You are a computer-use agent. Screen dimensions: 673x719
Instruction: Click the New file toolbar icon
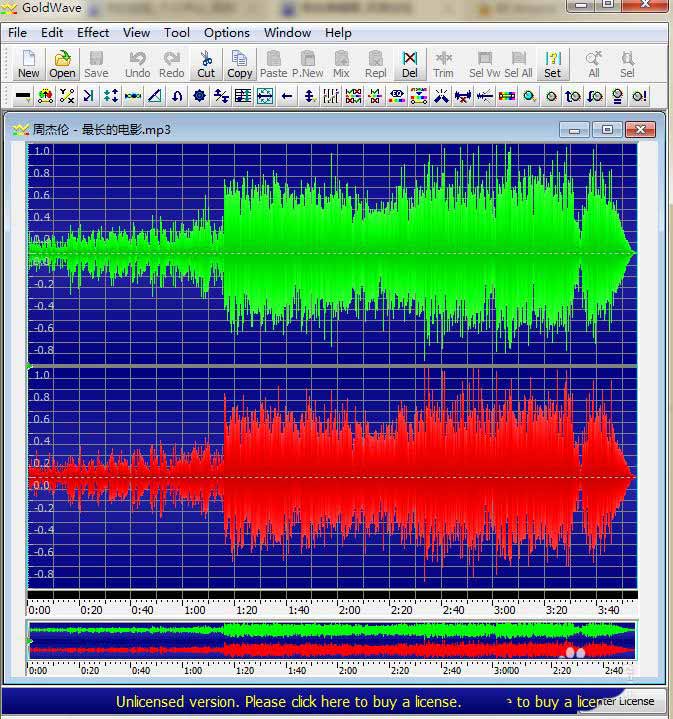pyautogui.click(x=29, y=64)
